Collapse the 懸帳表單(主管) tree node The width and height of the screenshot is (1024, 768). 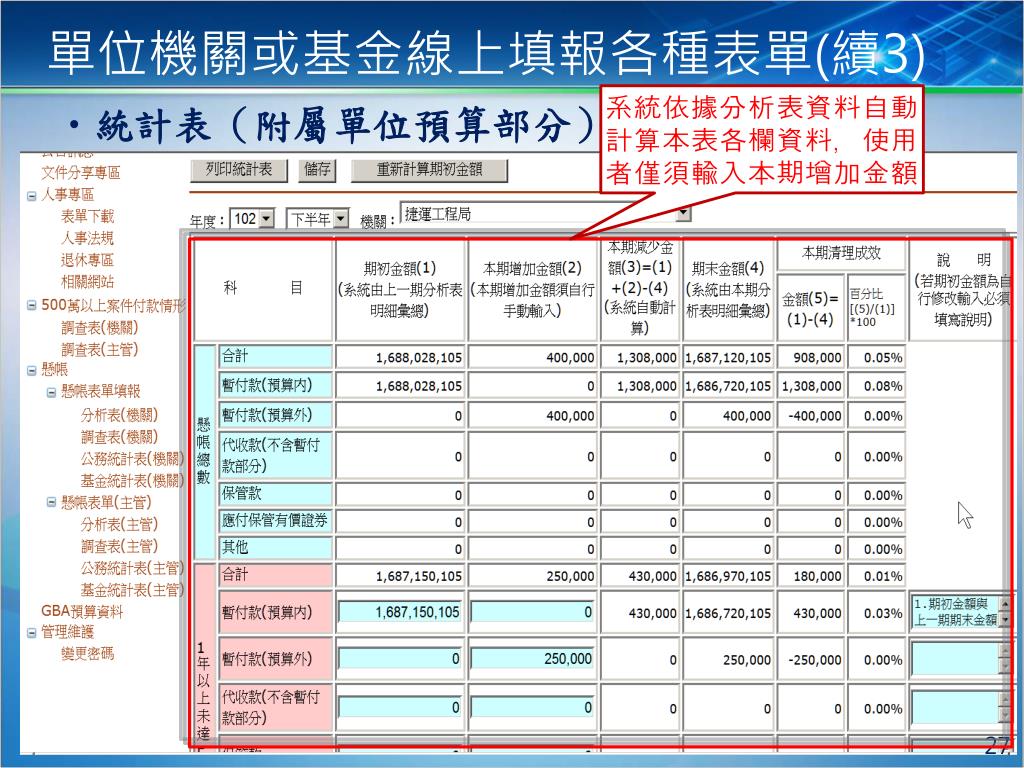pyautogui.click(x=51, y=502)
